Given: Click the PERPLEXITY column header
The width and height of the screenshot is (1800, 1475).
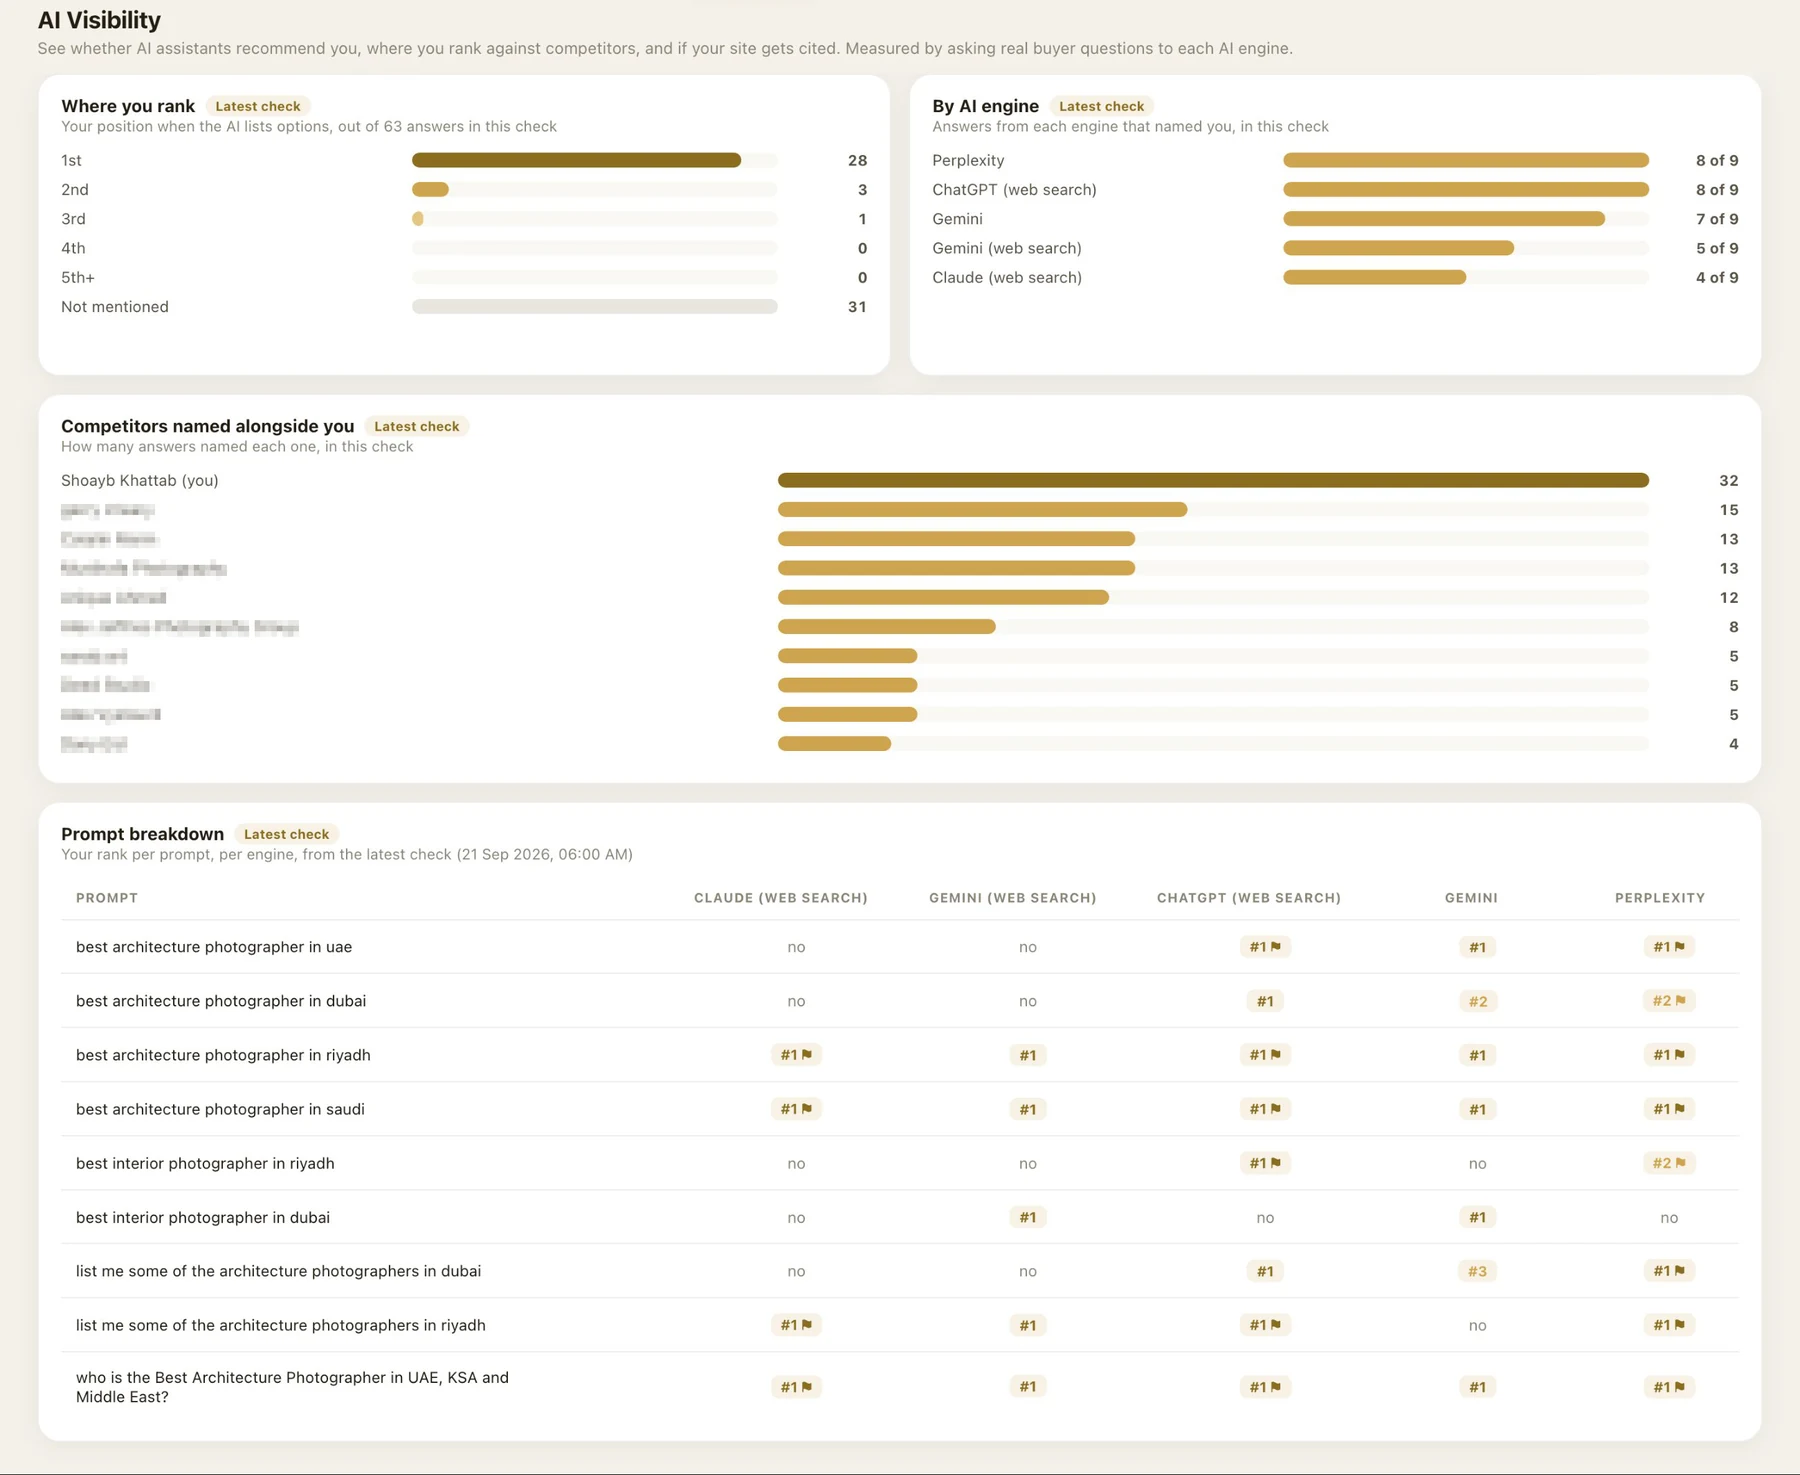Looking at the screenshot, I should [x=1660, y=898].
